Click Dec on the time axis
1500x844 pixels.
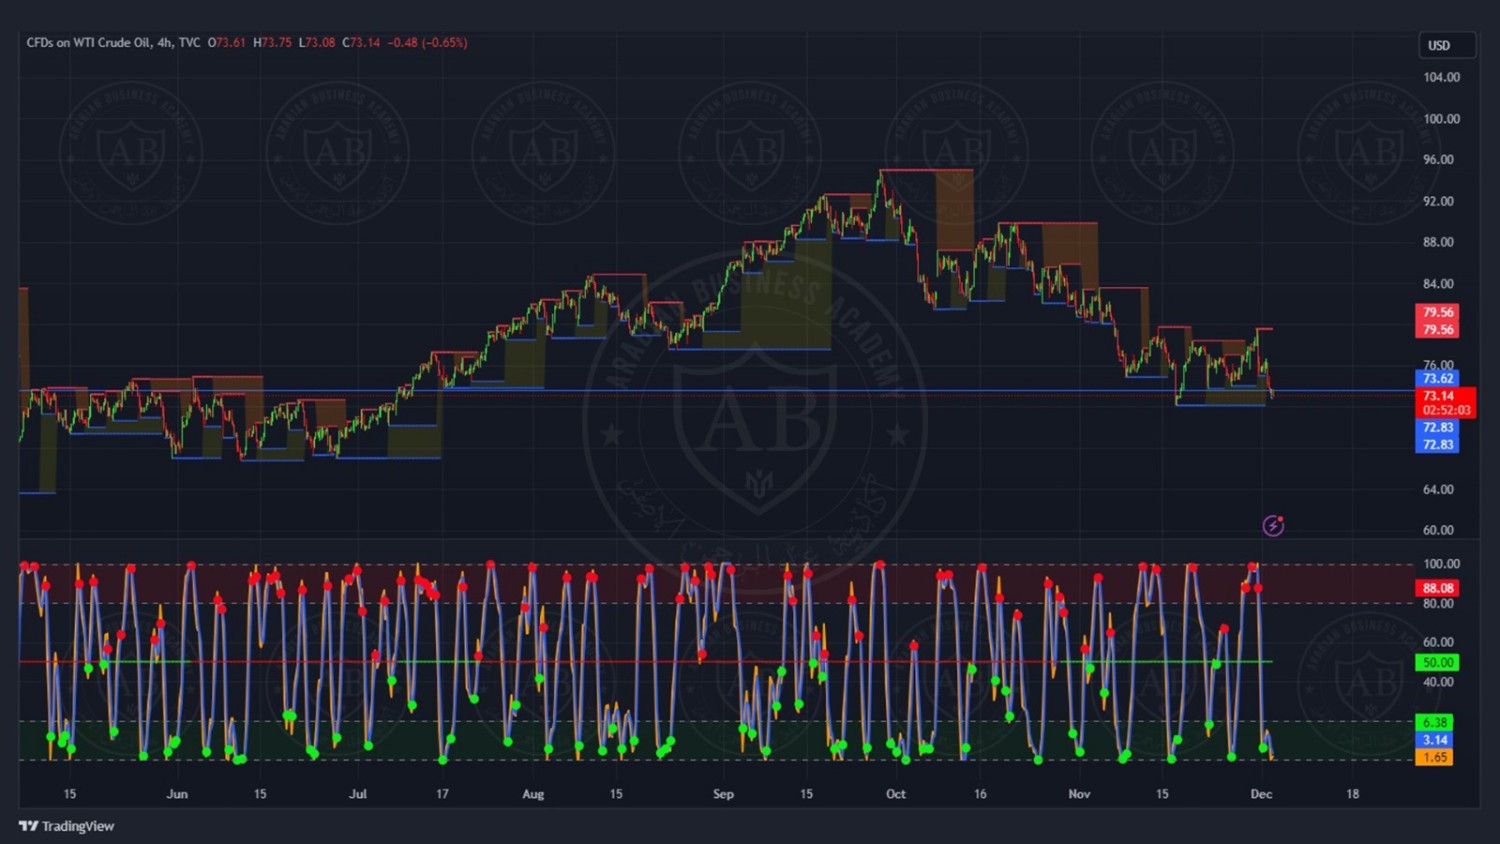point(1261,794)
